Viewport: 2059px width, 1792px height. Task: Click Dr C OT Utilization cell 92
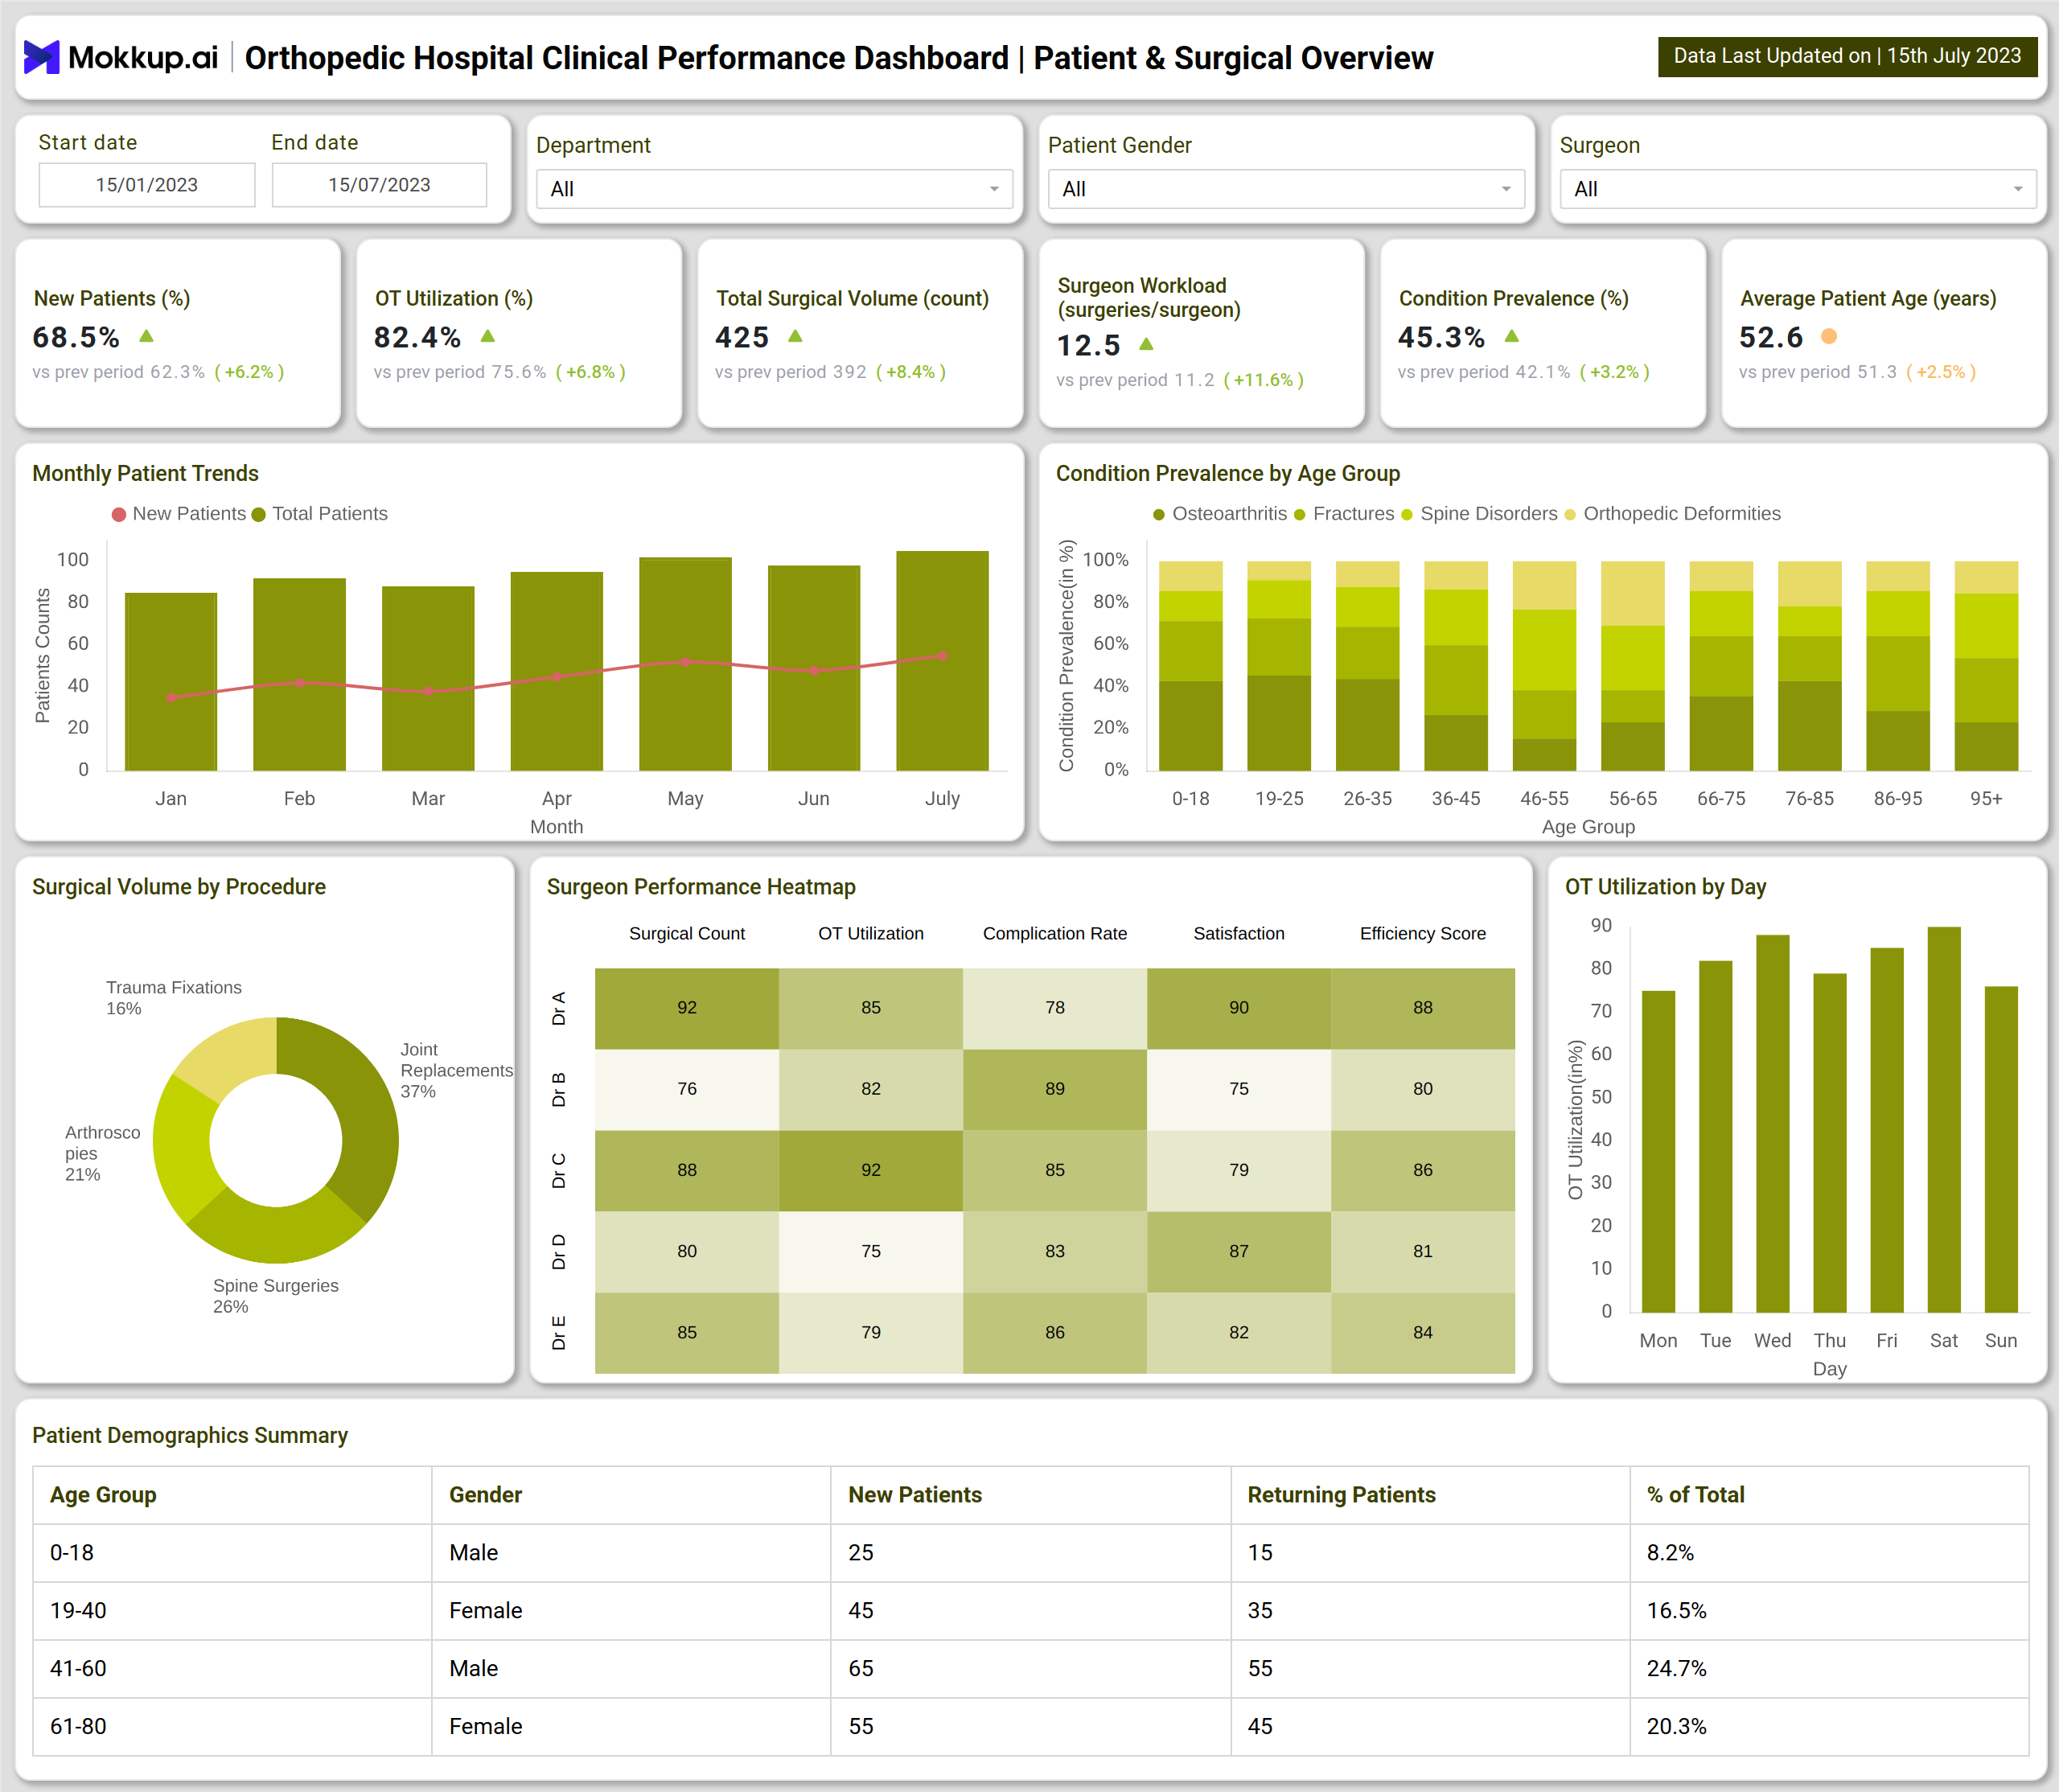(x=871, y=1170)
